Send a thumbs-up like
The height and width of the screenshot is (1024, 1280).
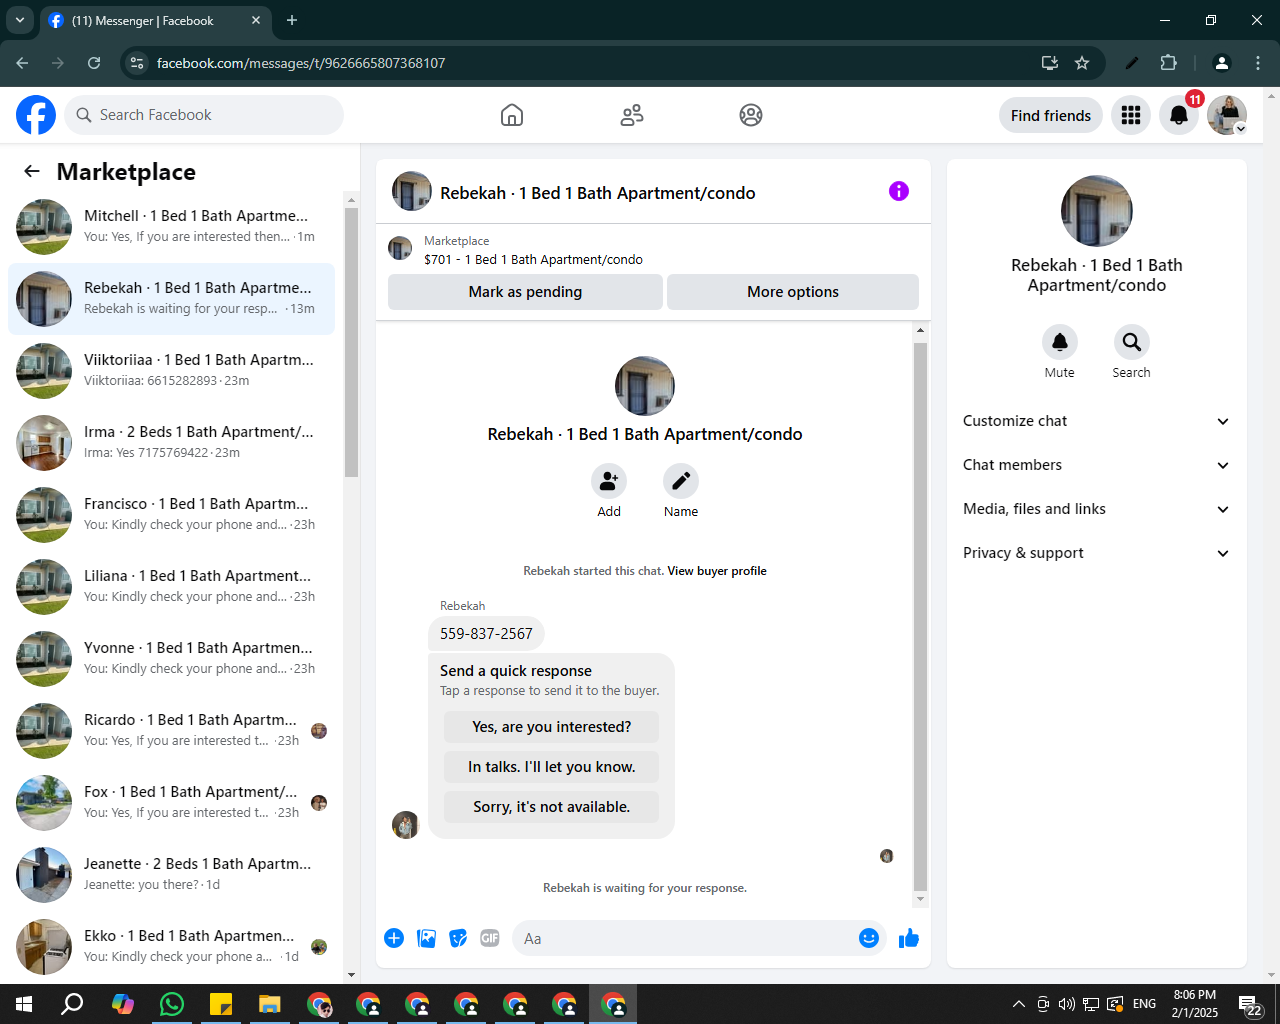909,938
